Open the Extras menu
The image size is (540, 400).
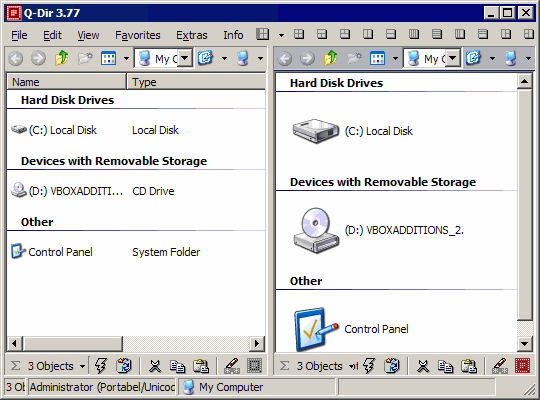pos(192,35)
